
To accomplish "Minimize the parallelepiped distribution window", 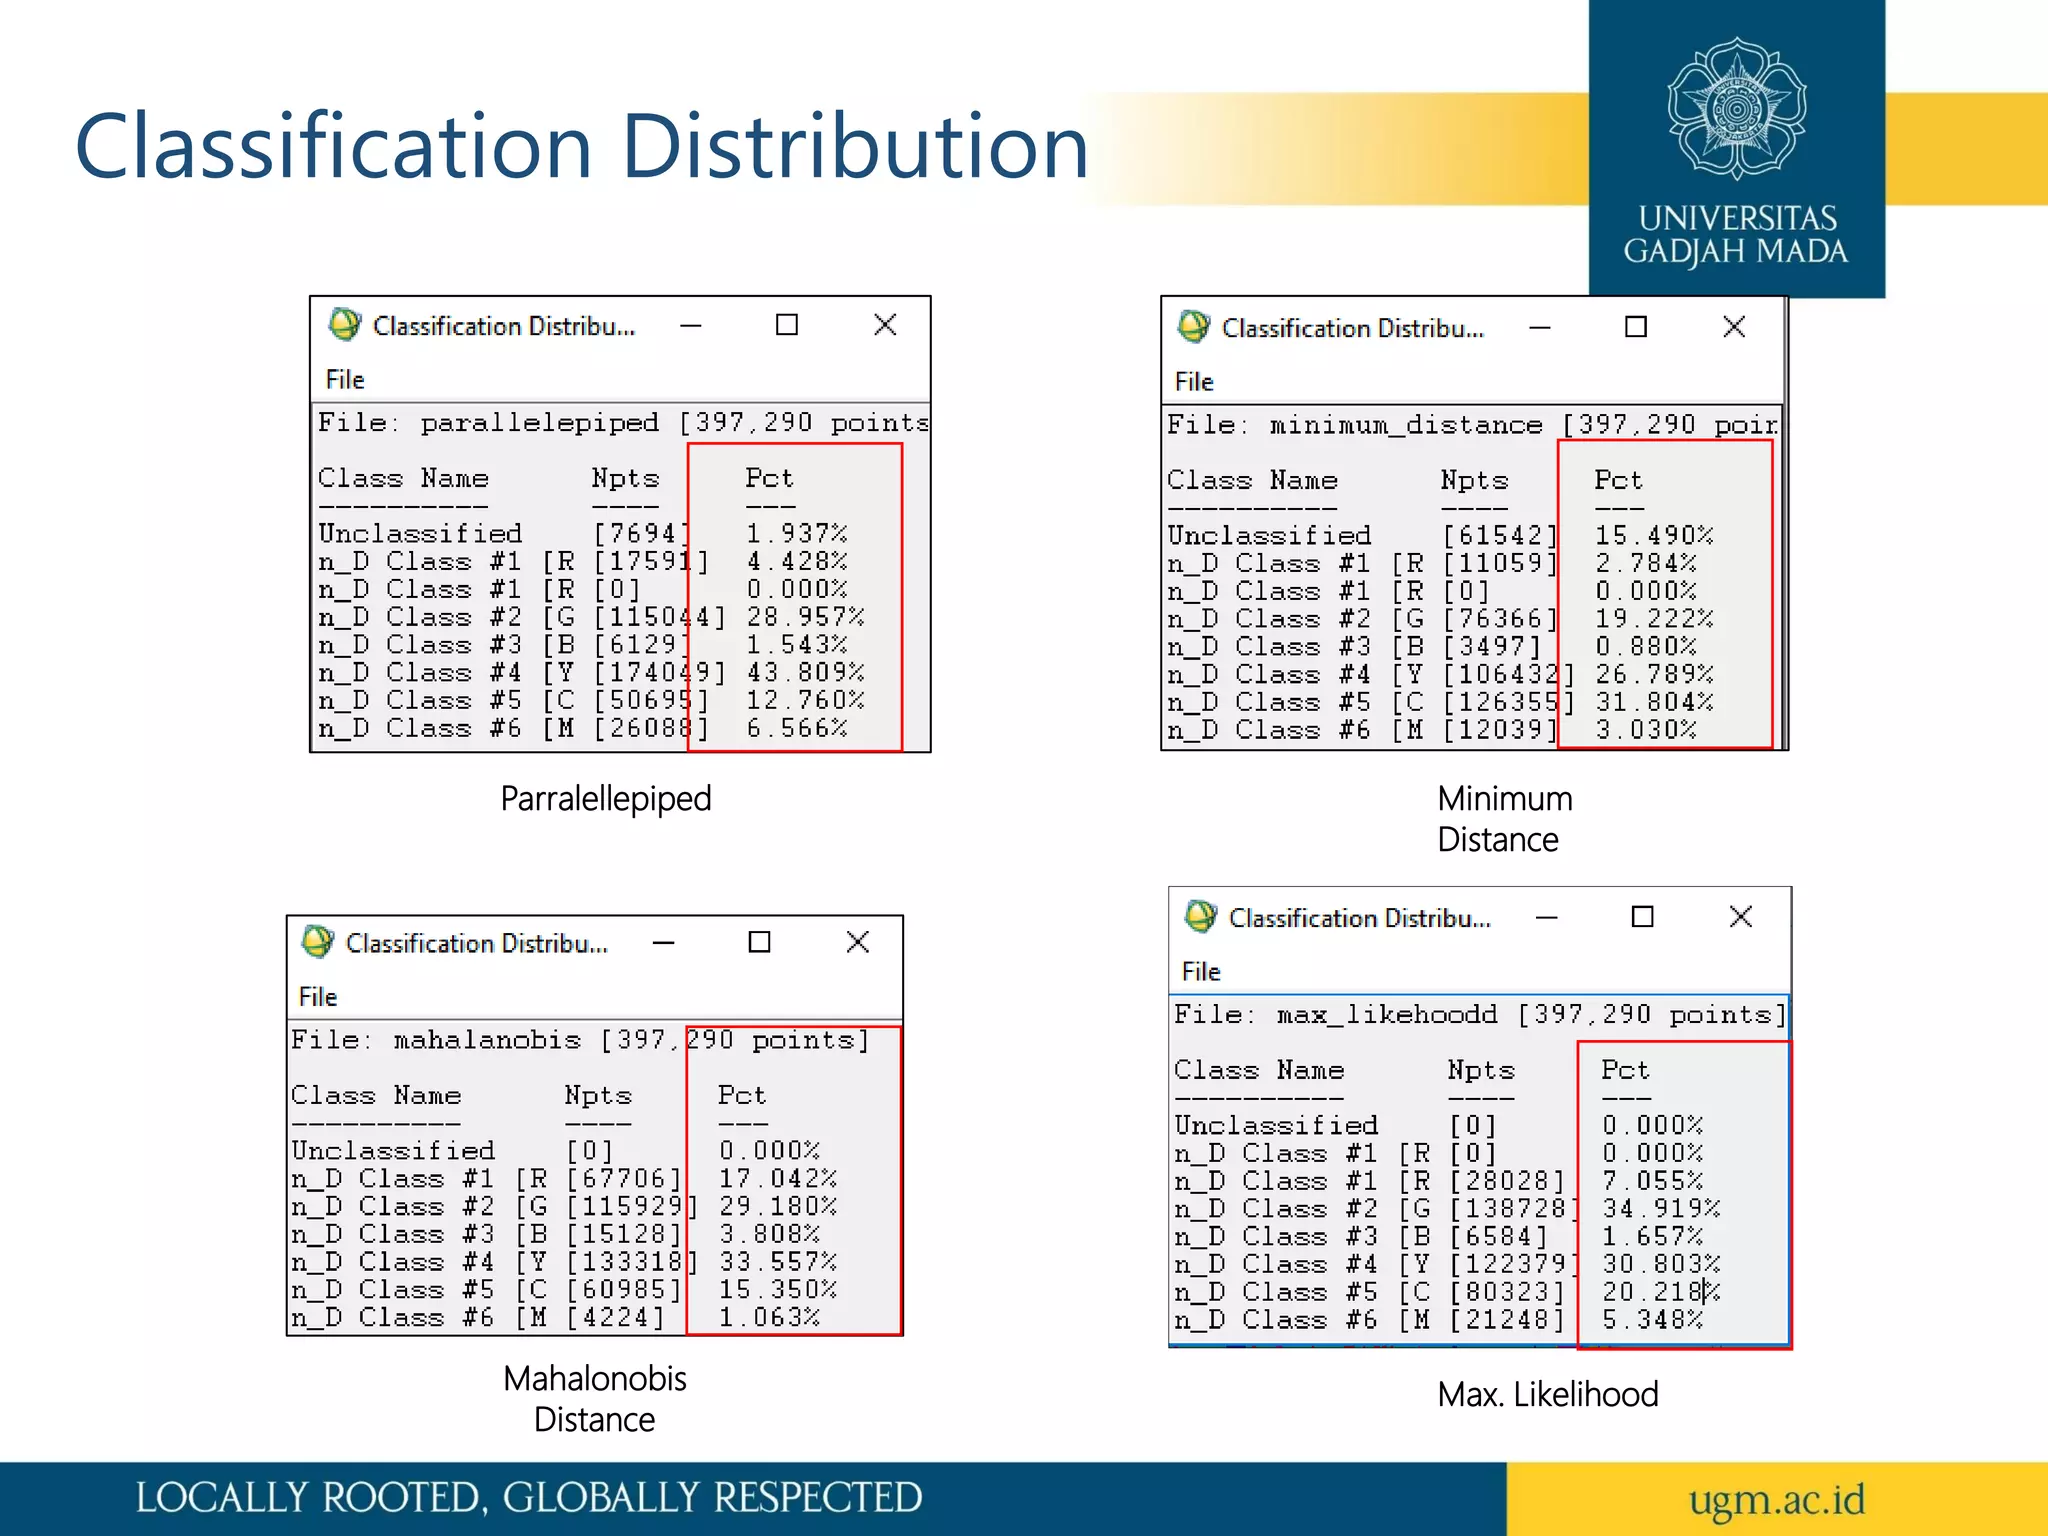I will 691,325.
